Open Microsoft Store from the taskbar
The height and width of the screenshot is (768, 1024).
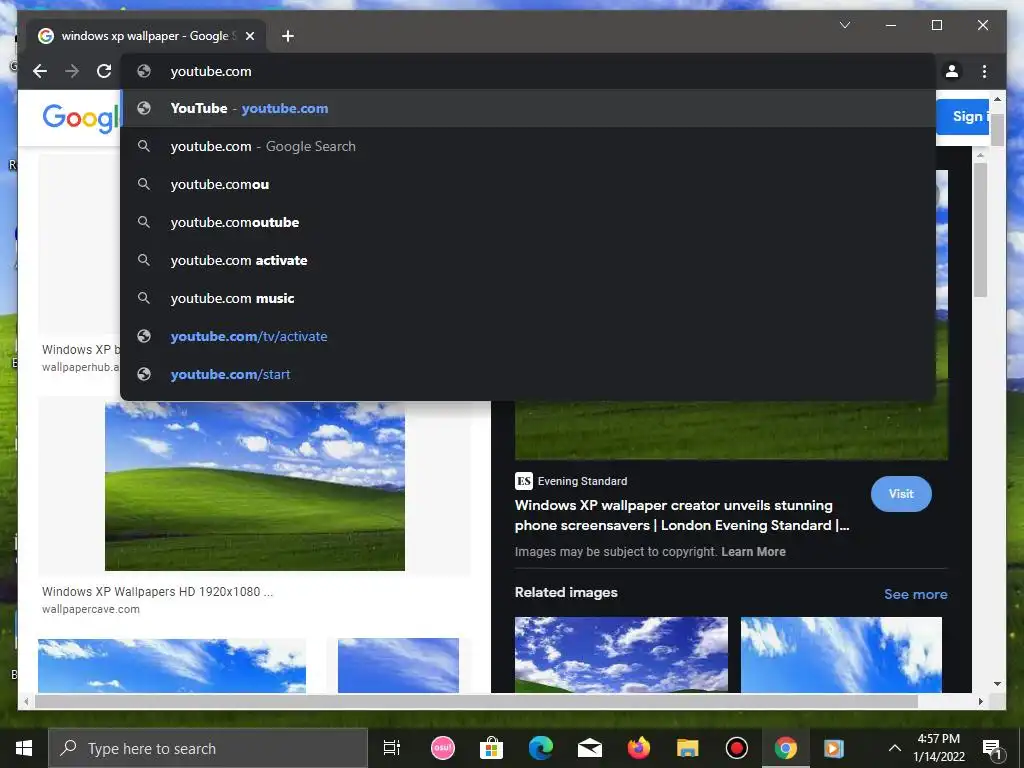pos(491,748)
